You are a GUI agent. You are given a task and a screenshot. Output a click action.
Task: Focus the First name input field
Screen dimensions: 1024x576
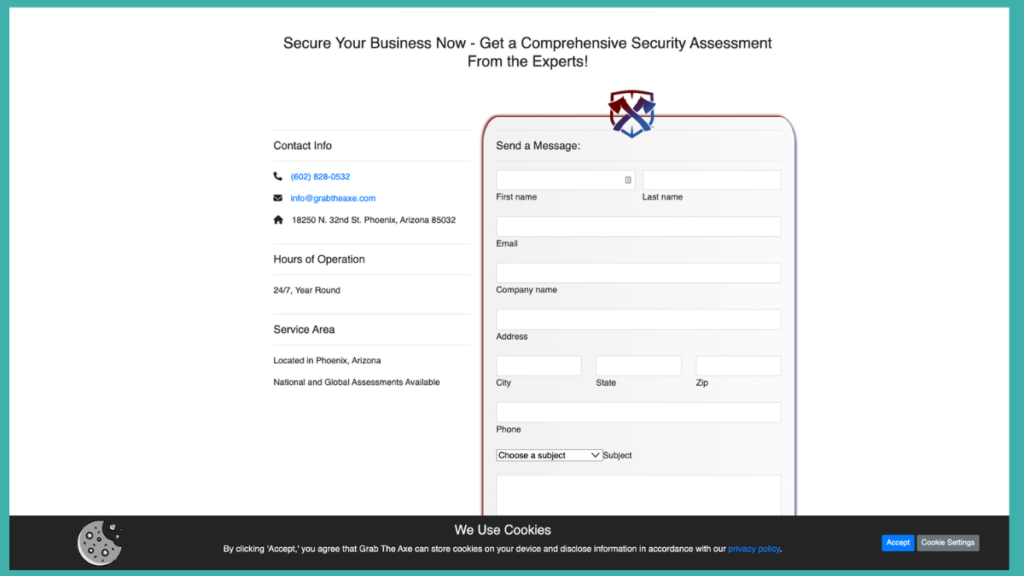[x=565, y=180]
